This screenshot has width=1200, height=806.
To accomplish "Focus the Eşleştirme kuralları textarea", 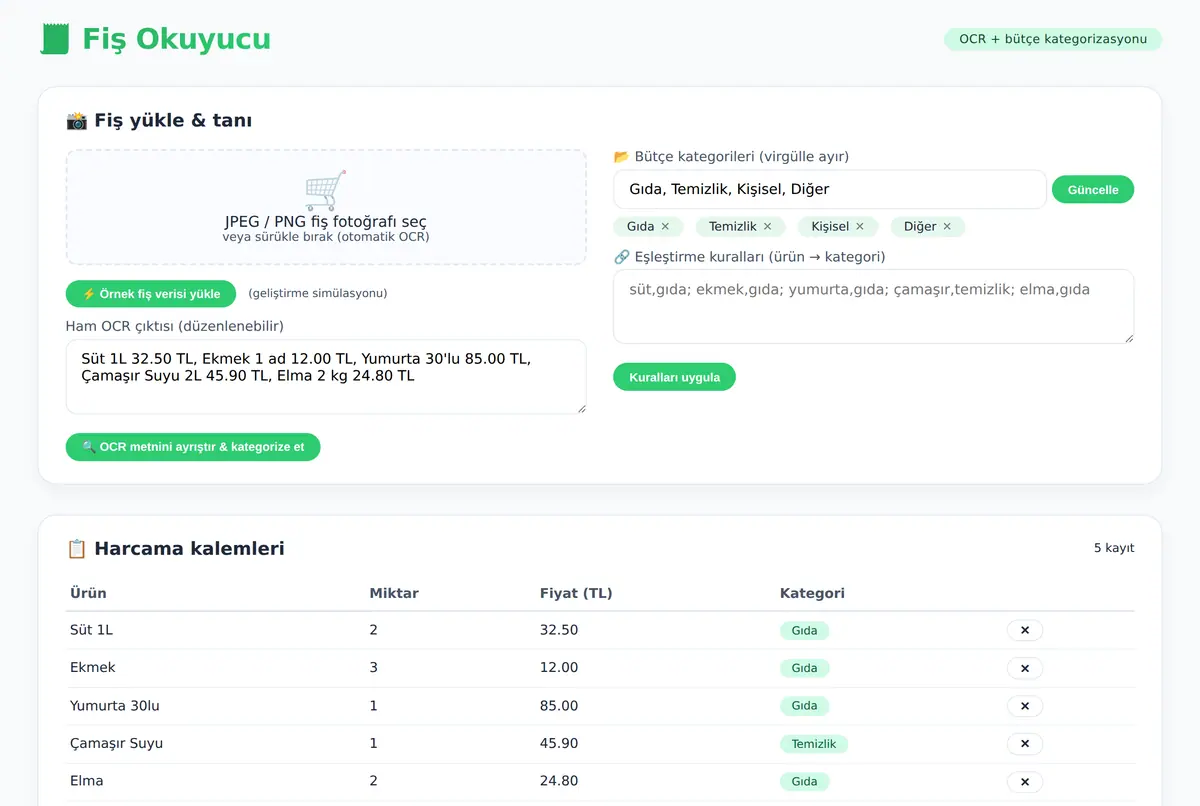I will click(x=874, y=306).
